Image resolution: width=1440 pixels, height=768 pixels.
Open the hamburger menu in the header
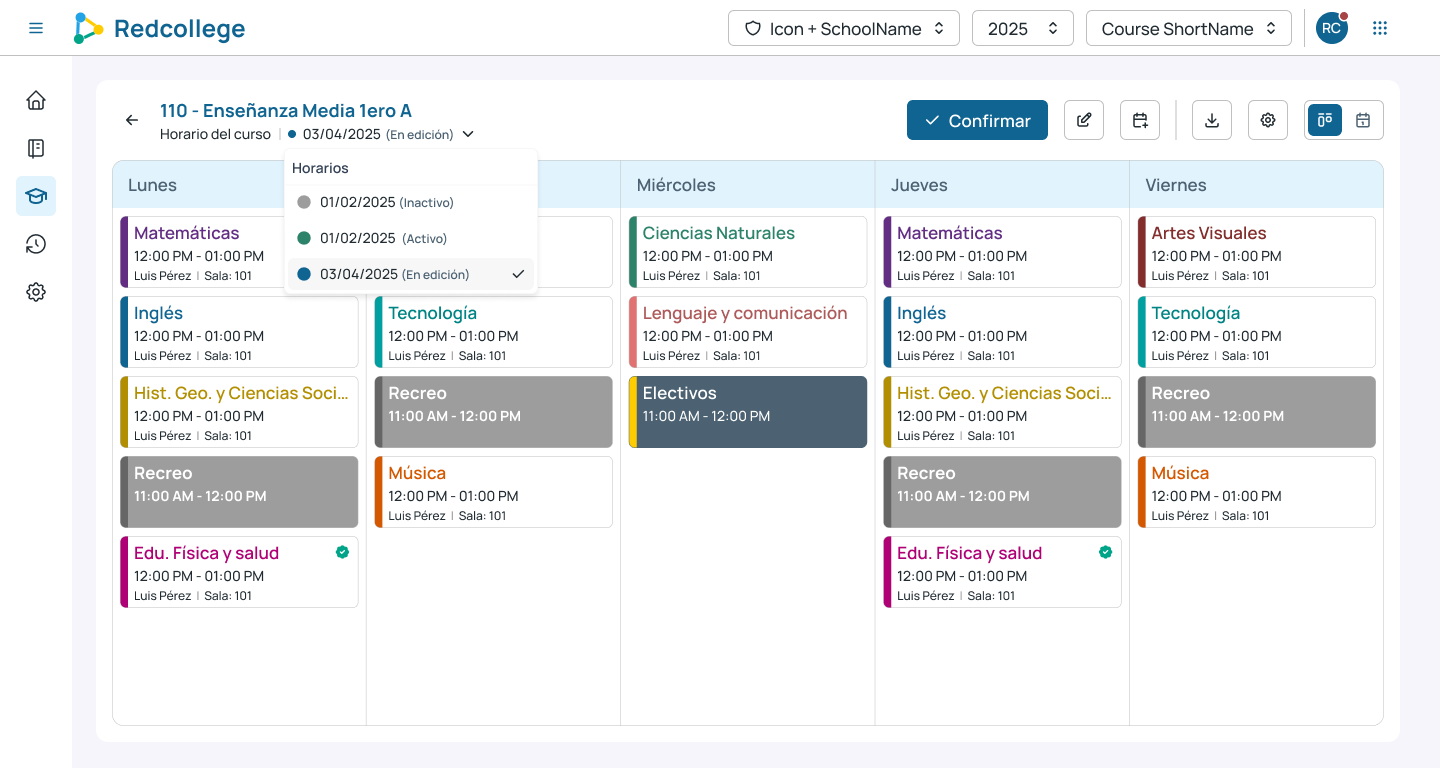pos(36,28)
